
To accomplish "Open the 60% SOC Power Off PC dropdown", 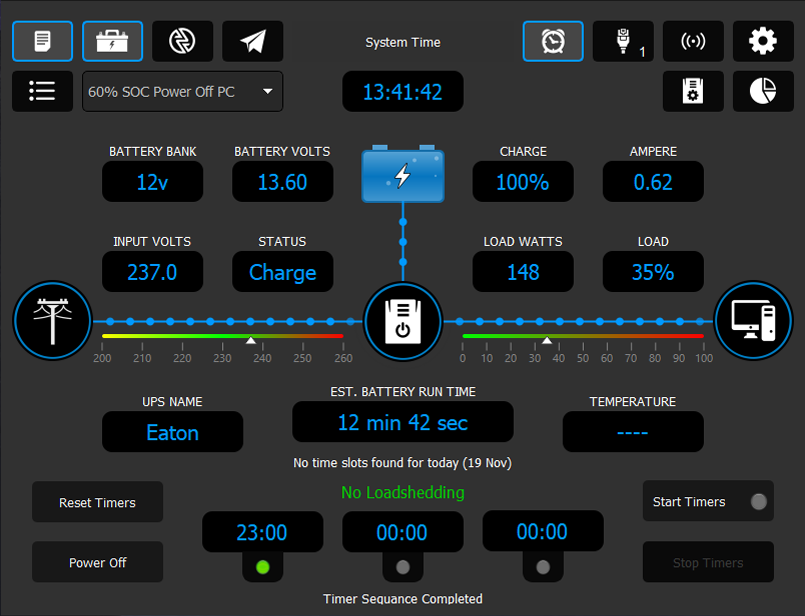I will tap(182, 91).
